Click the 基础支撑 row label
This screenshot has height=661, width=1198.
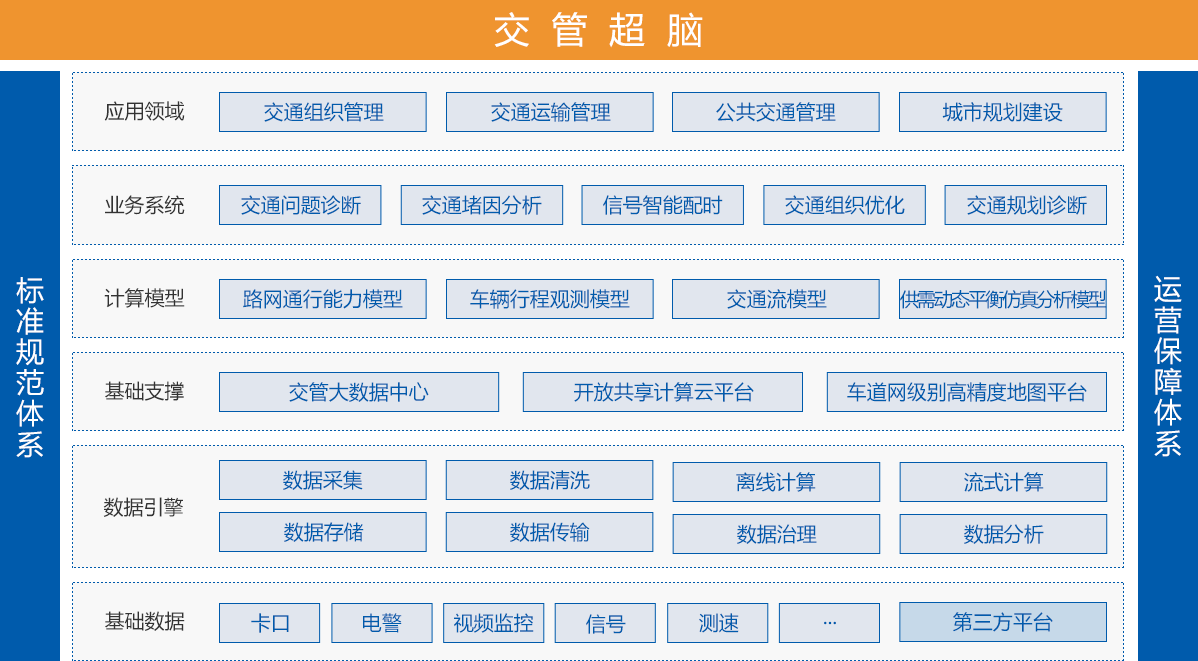pyautogui.click(x=144, y=392)
